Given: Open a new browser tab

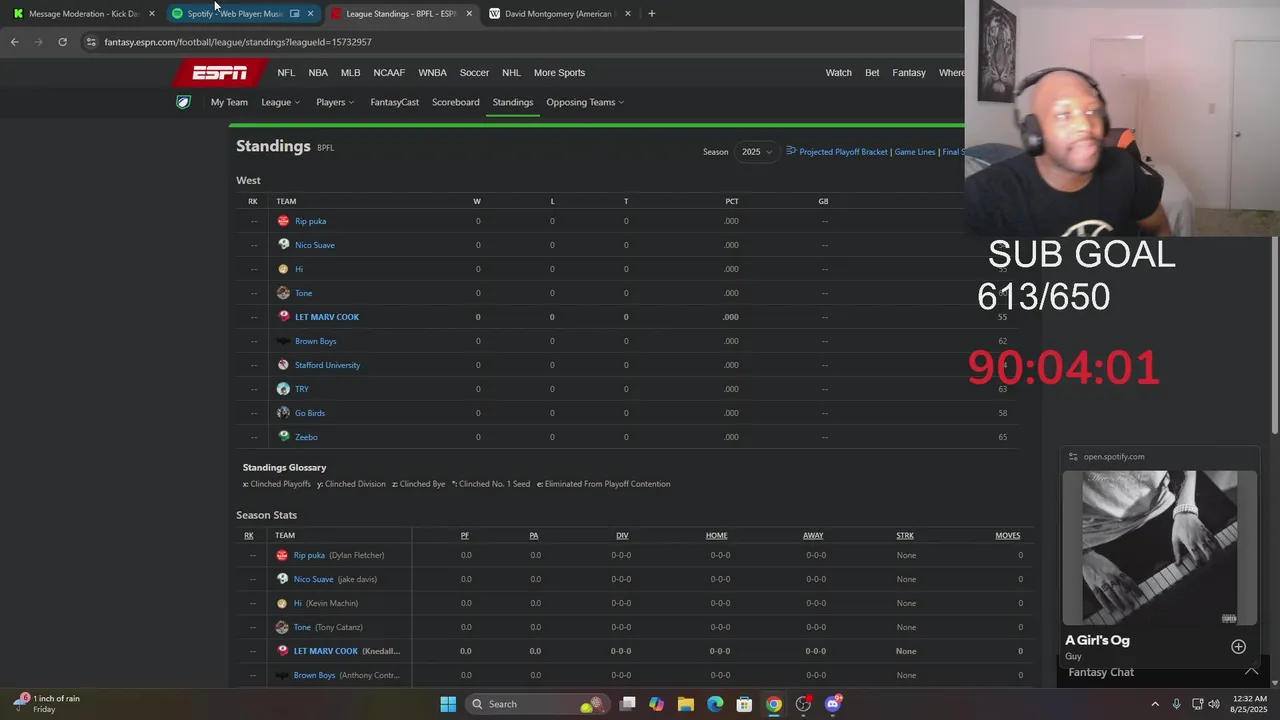Looking at the screenshot, I should [x=651, y=14].
